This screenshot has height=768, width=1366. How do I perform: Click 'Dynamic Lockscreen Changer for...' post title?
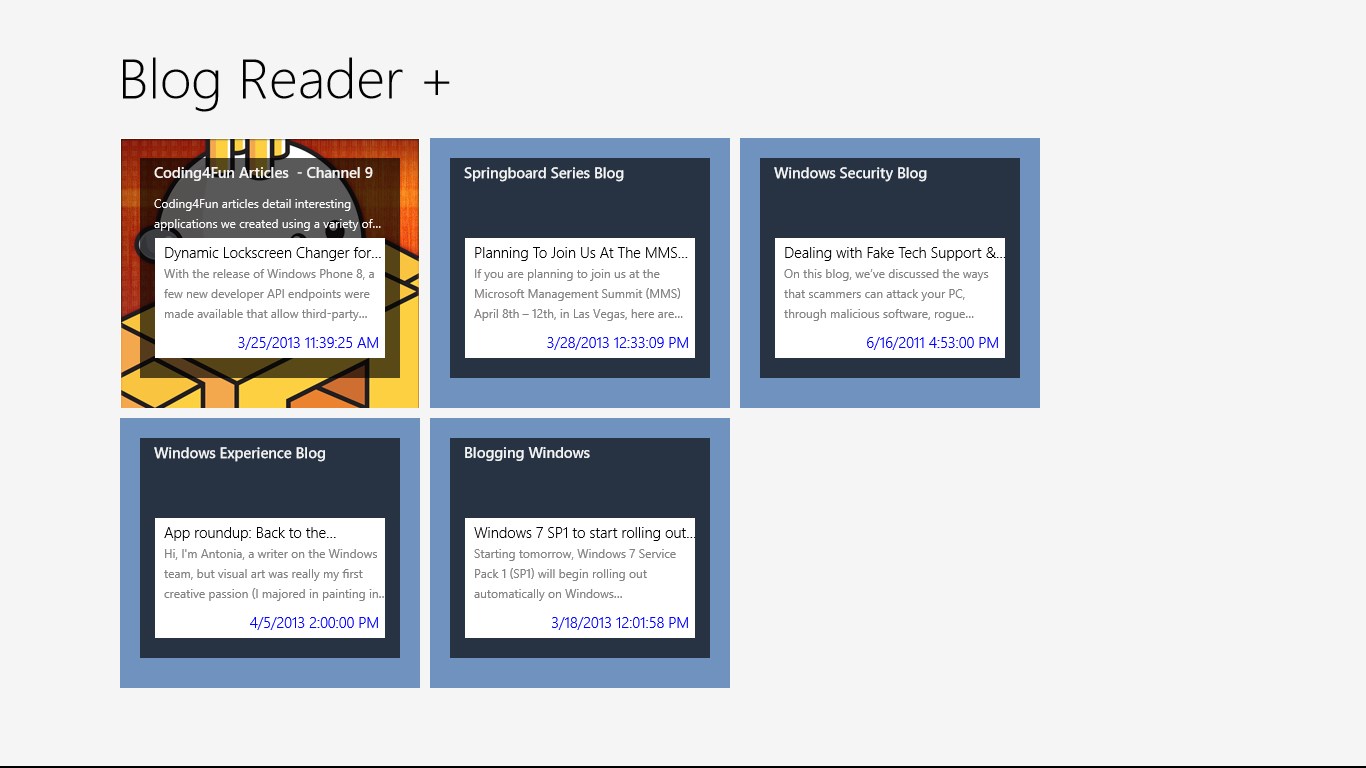[273, 253]
